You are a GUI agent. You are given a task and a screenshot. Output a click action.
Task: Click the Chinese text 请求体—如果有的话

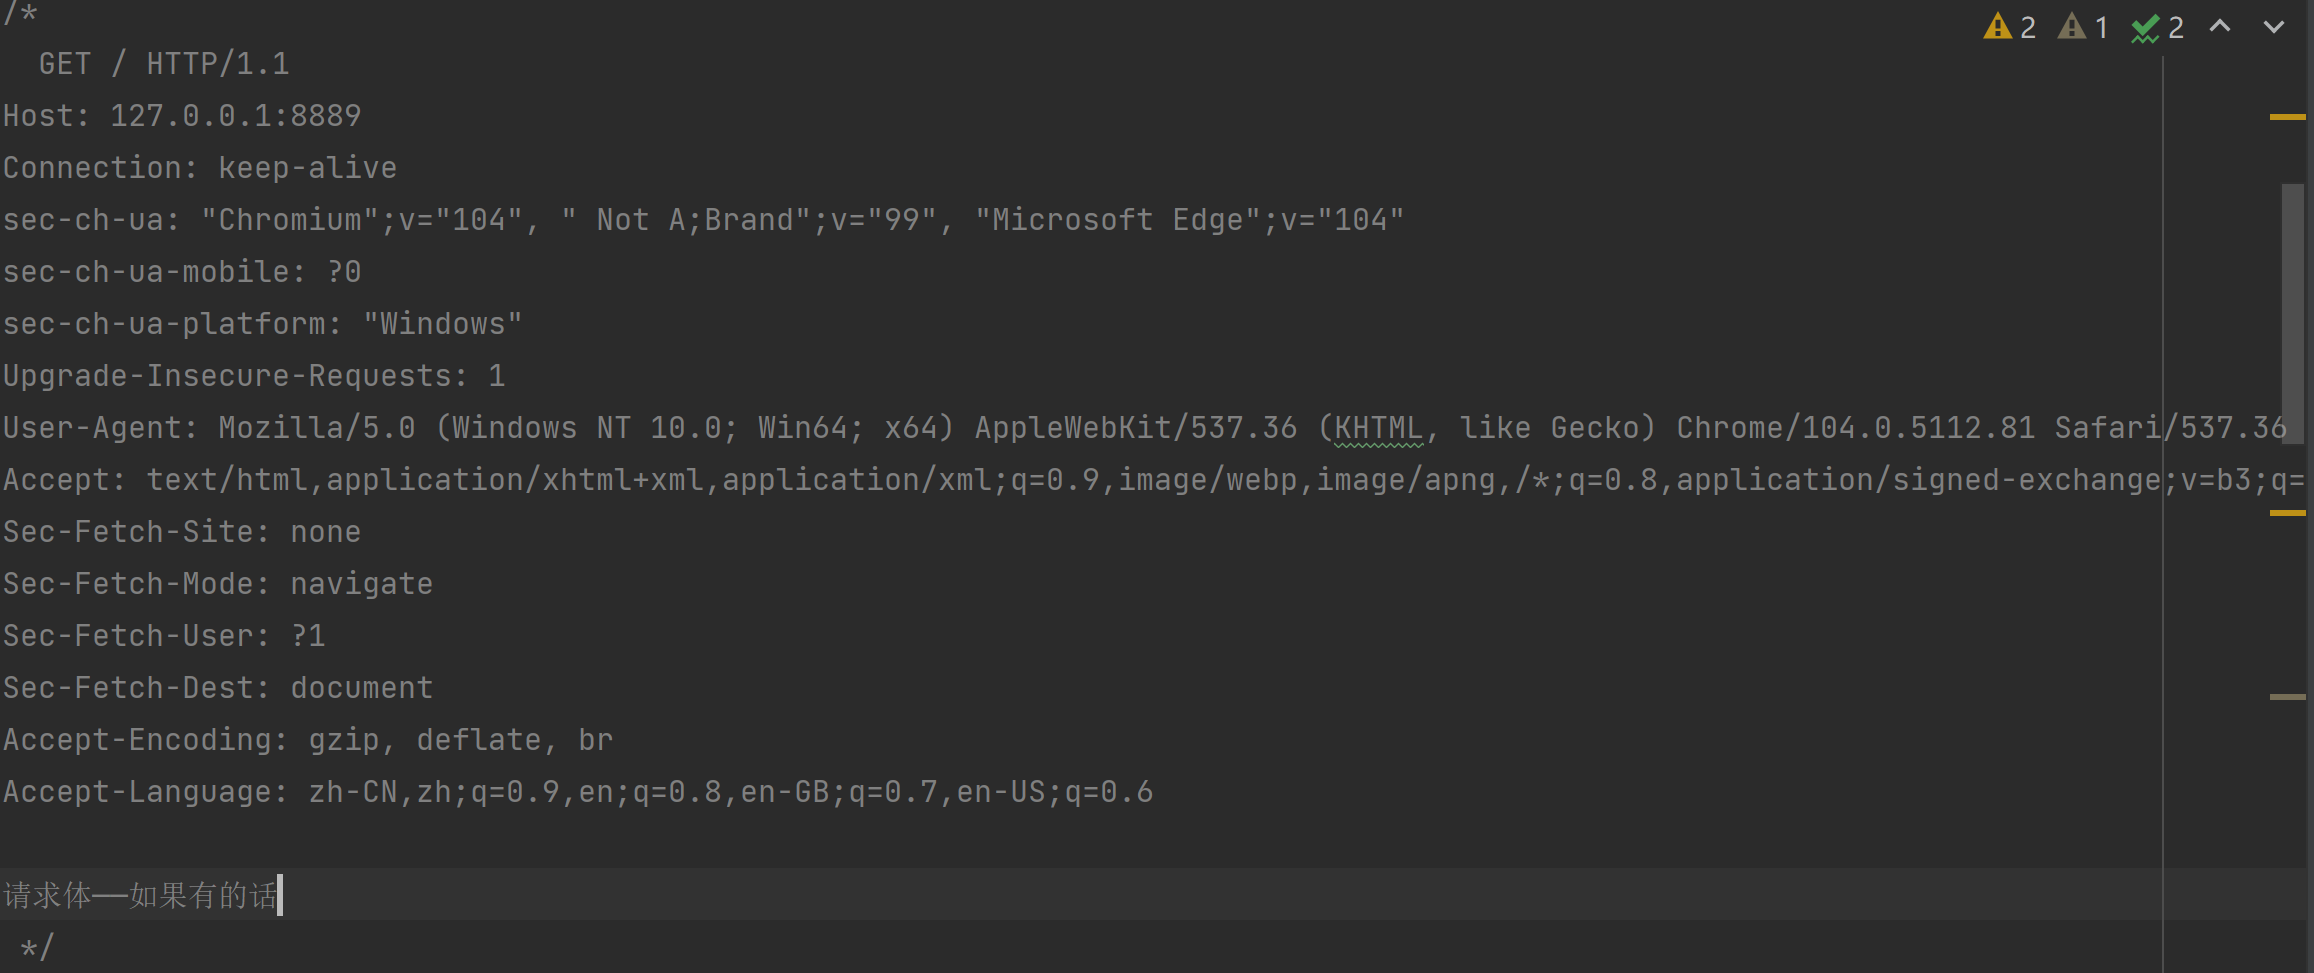(x=140, y=895)
